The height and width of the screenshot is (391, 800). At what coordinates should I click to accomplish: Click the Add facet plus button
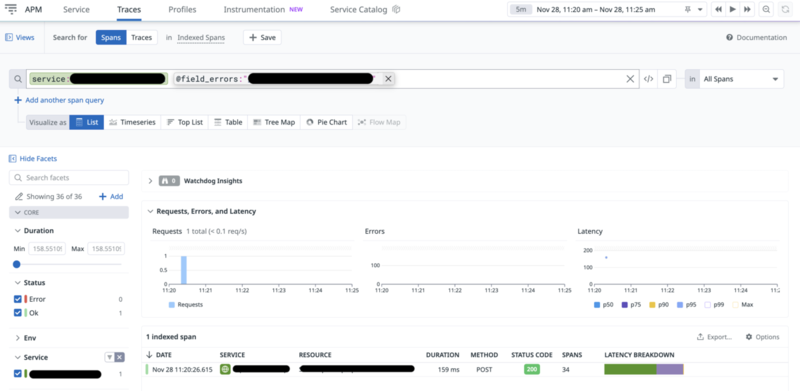coord(111,197)
